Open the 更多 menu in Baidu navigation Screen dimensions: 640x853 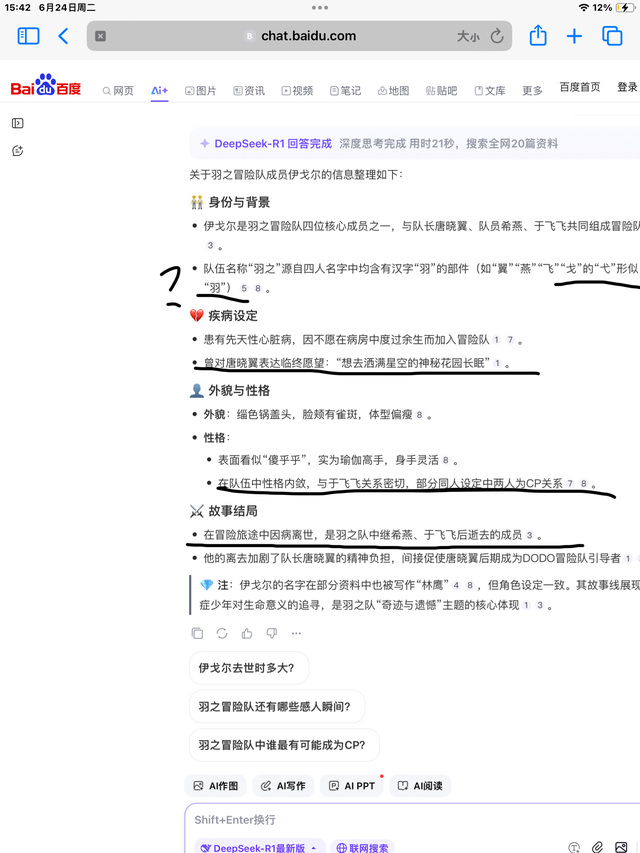pyautogui.click(x=532, y=91)
